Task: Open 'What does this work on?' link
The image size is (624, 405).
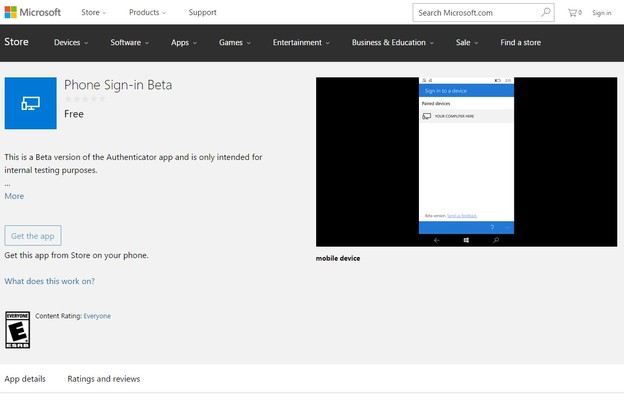Action: tap(50, 282)
